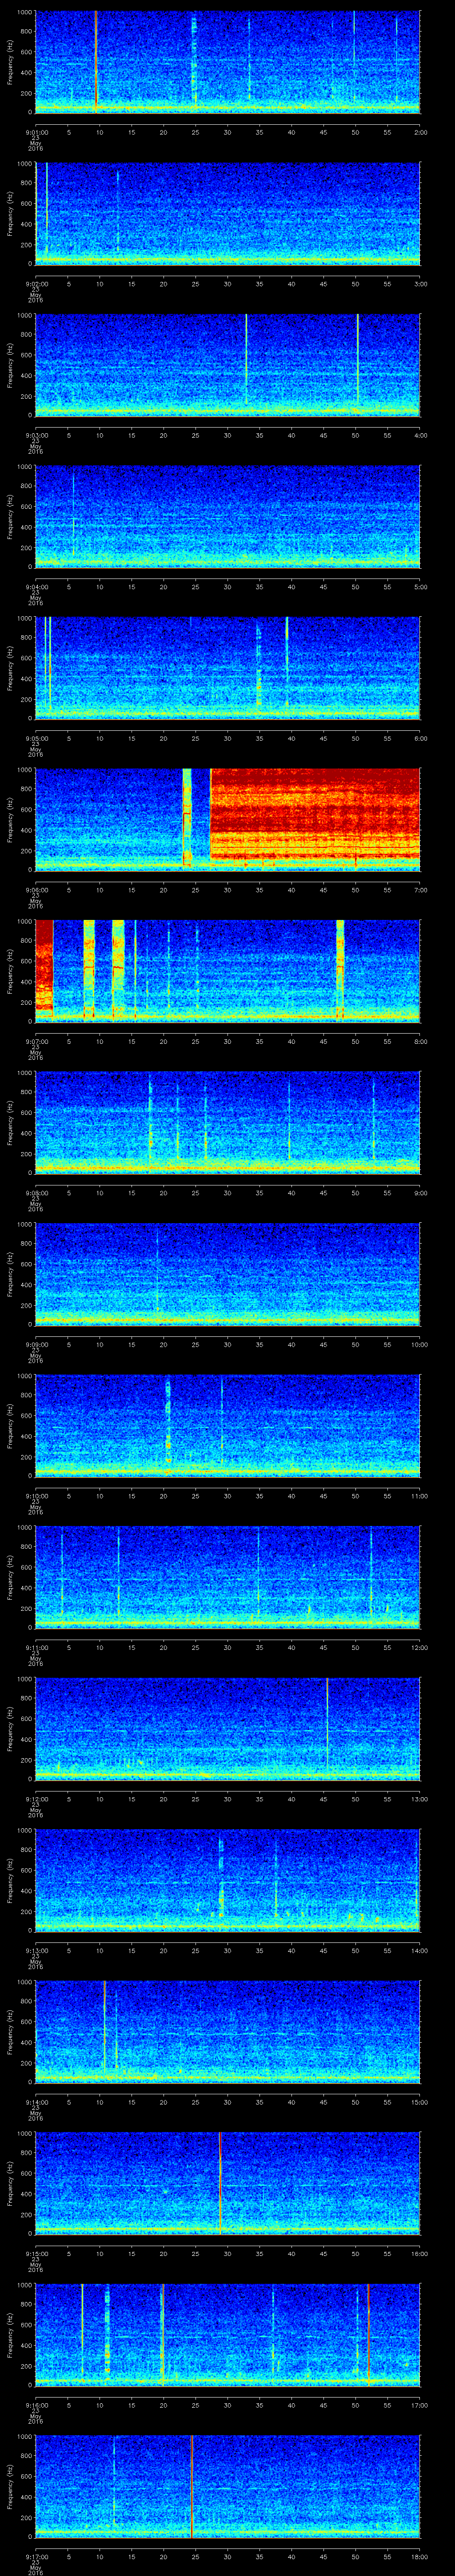Click the 9:14:00 start time label
455x2576 pixels.
point(36,2103)
